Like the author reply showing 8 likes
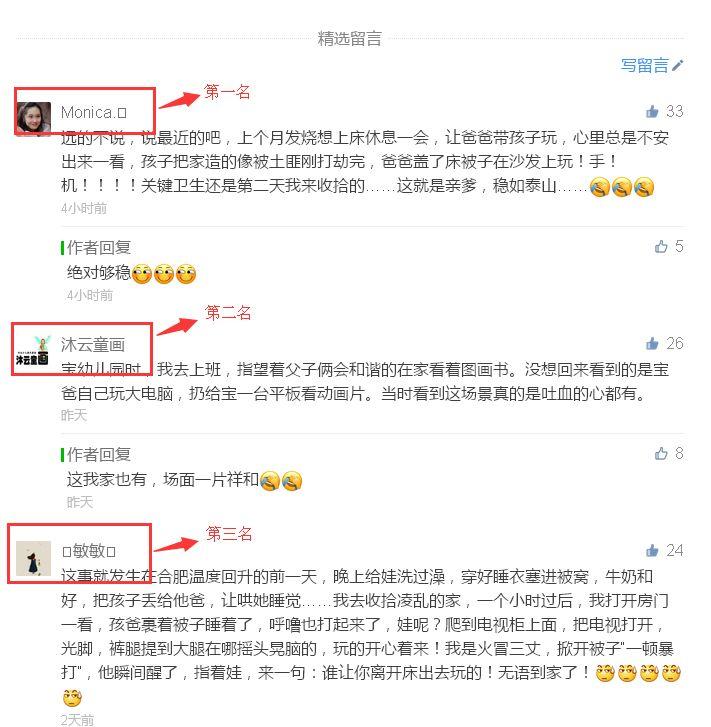711x727 pixels. (x=661, y=453)
